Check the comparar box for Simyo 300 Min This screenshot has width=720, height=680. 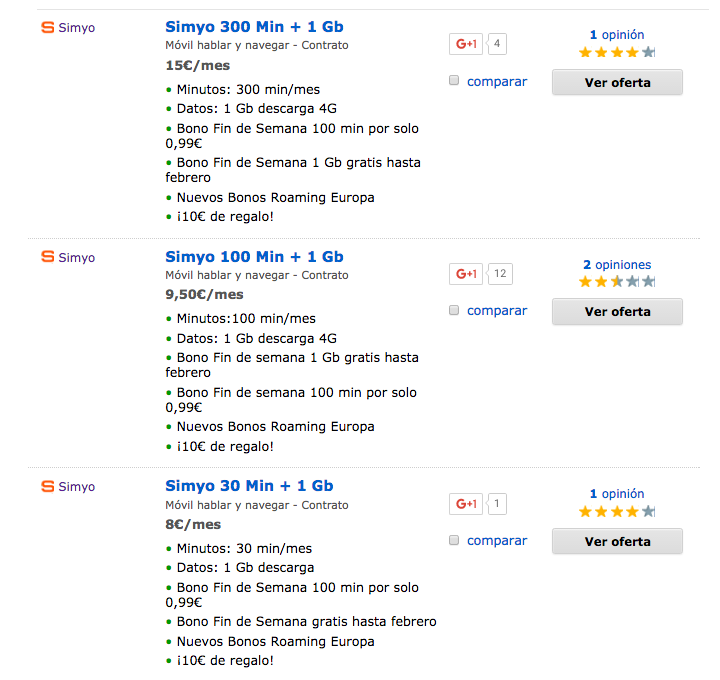tap(454, 80)
